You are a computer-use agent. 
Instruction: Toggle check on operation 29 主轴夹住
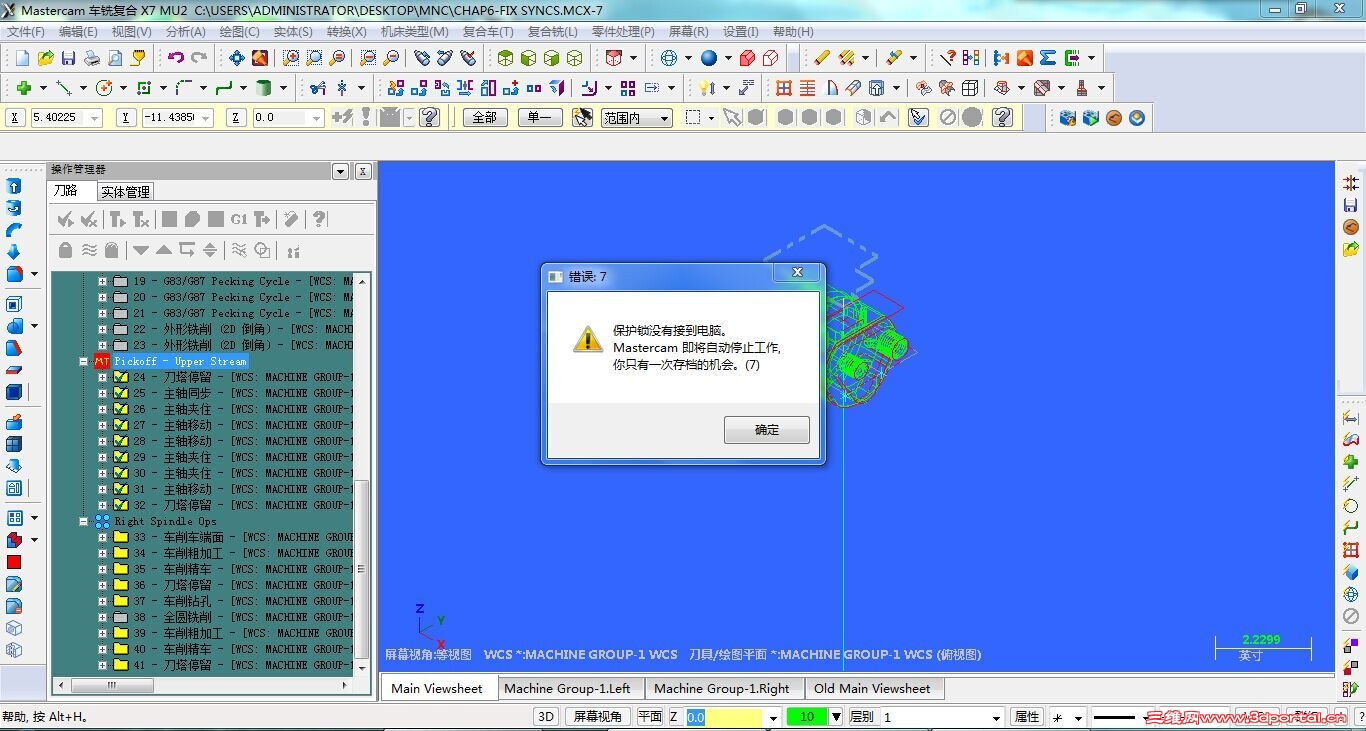[x=121, y=457]
